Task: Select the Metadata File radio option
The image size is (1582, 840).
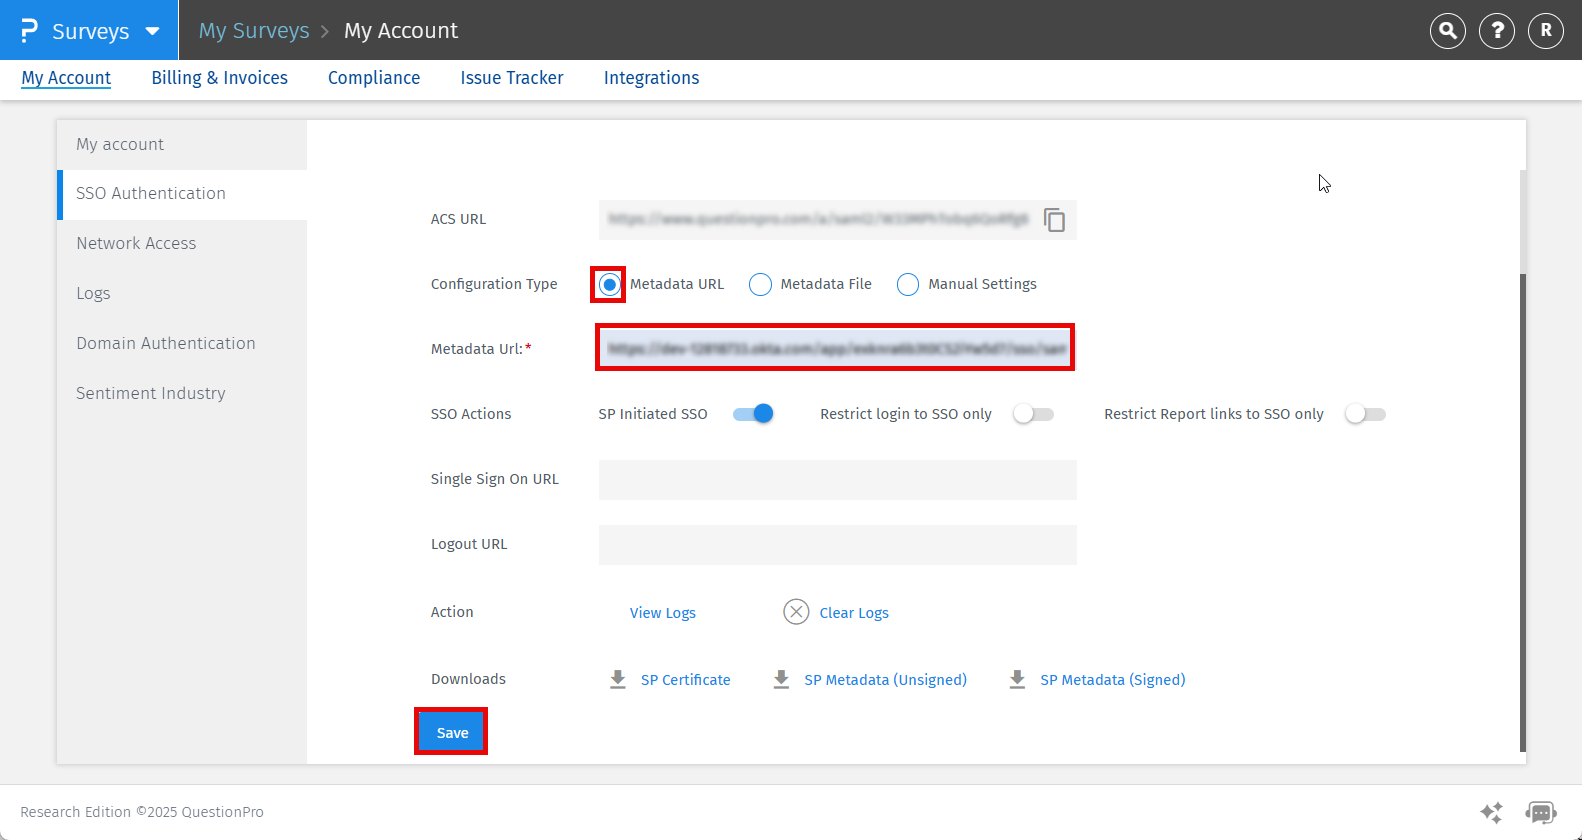Action: tap(760, 285)
